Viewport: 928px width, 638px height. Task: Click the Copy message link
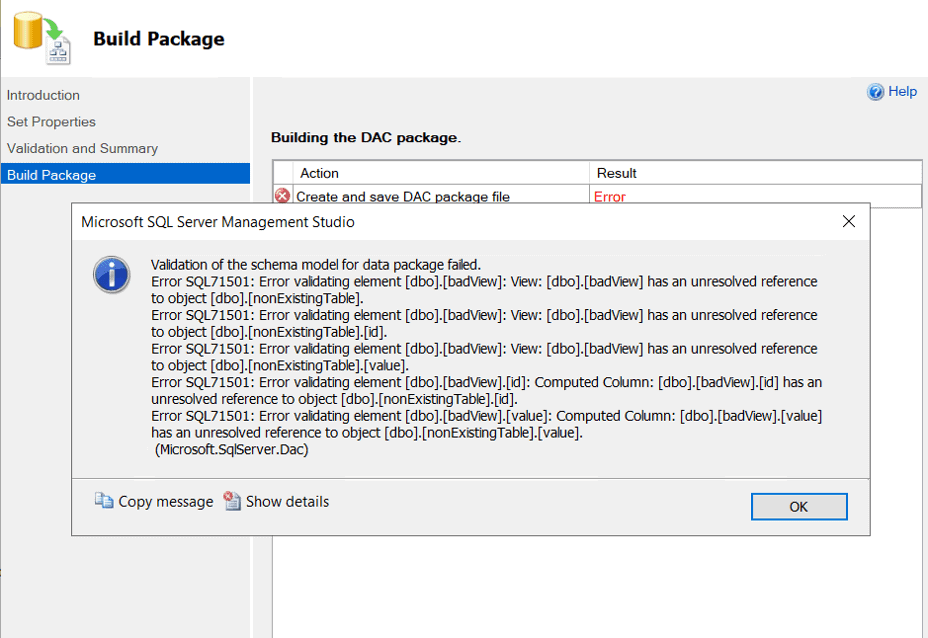coord(166,502)
